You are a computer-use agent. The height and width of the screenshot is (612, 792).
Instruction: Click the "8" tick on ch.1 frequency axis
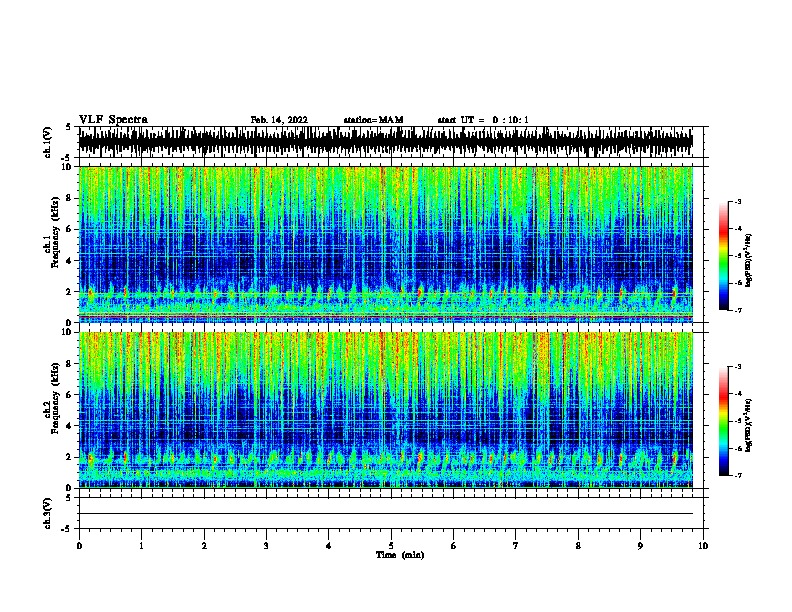(69, 198)
